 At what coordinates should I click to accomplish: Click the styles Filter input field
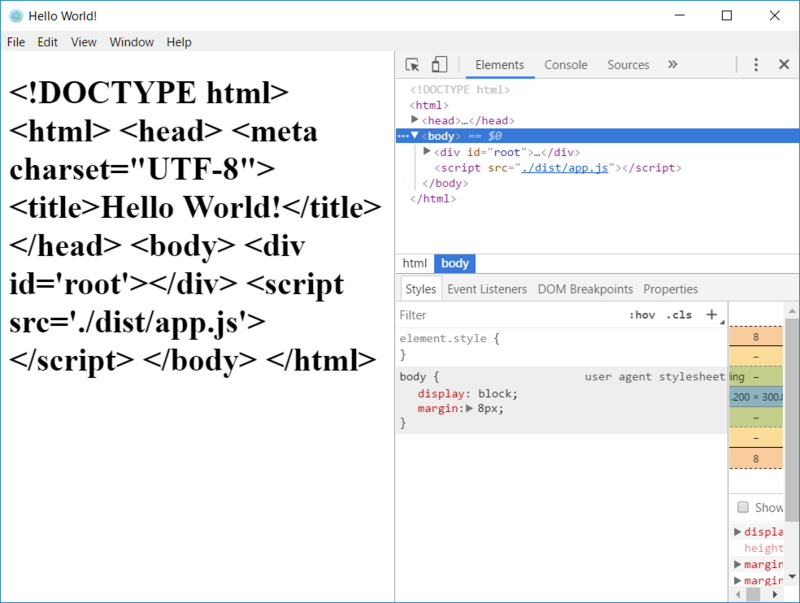510,315
